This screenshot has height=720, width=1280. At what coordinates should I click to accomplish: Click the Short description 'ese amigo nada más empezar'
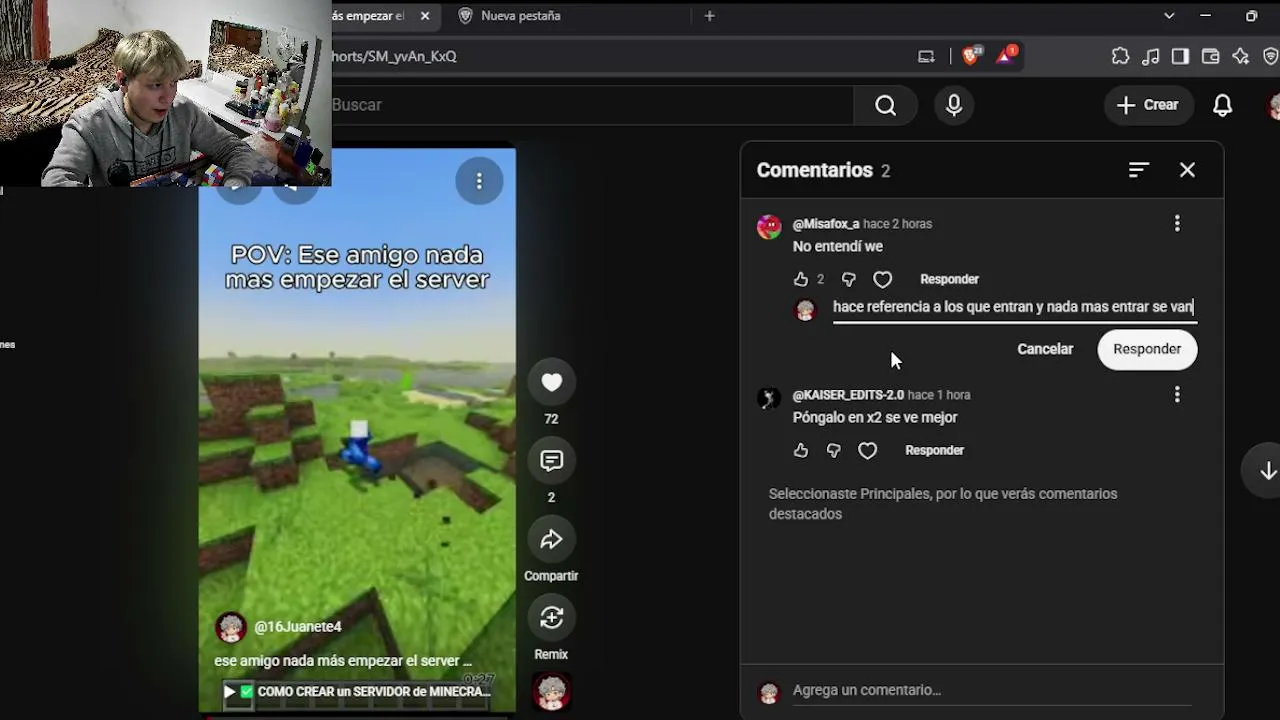(x=343, y=661)
